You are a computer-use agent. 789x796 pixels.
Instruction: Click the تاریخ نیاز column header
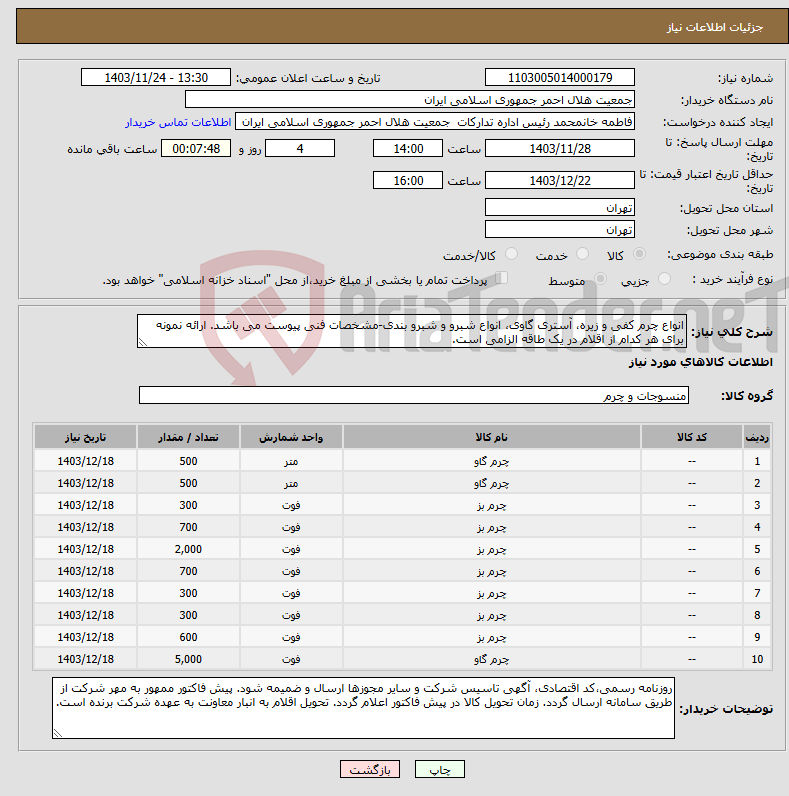click(x=85, y=437)
